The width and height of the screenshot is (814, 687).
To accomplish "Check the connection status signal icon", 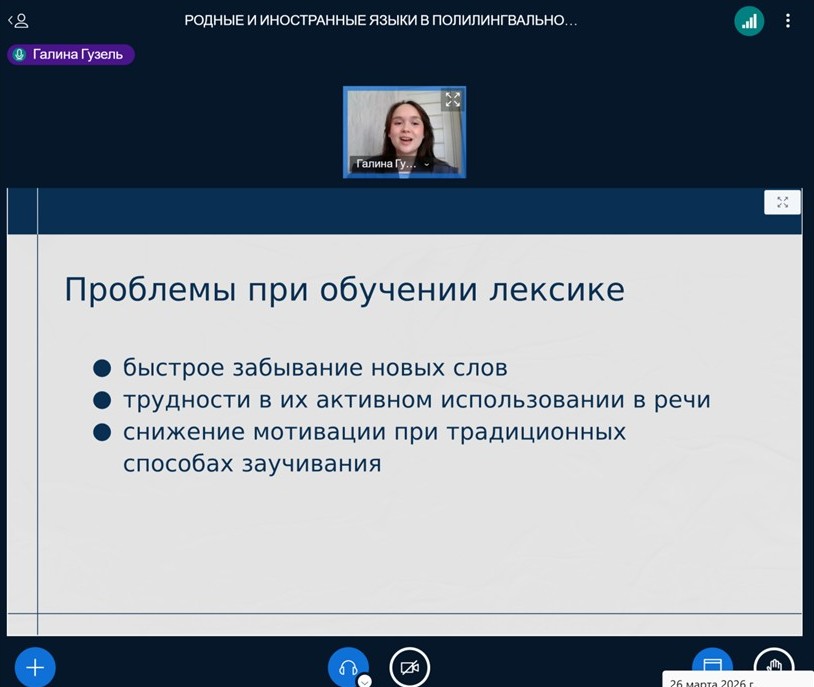I will click(748, 21).
